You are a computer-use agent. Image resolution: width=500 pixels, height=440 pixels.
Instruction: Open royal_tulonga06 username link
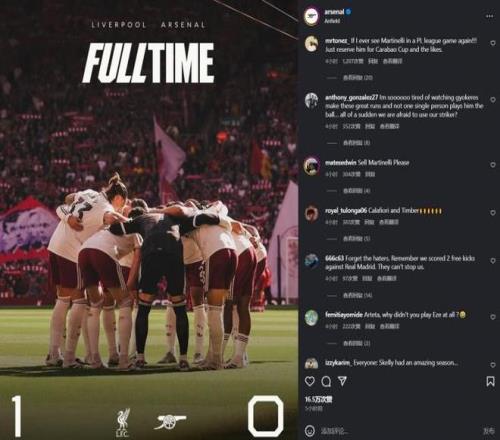click(346, 211)
